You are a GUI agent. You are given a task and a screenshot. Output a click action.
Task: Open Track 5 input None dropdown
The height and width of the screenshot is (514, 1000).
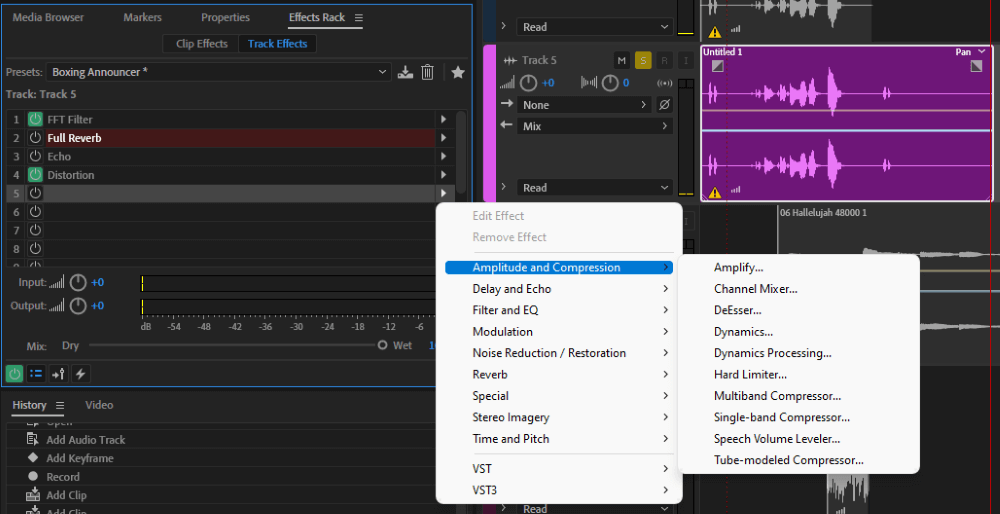(x=584, y=105)
